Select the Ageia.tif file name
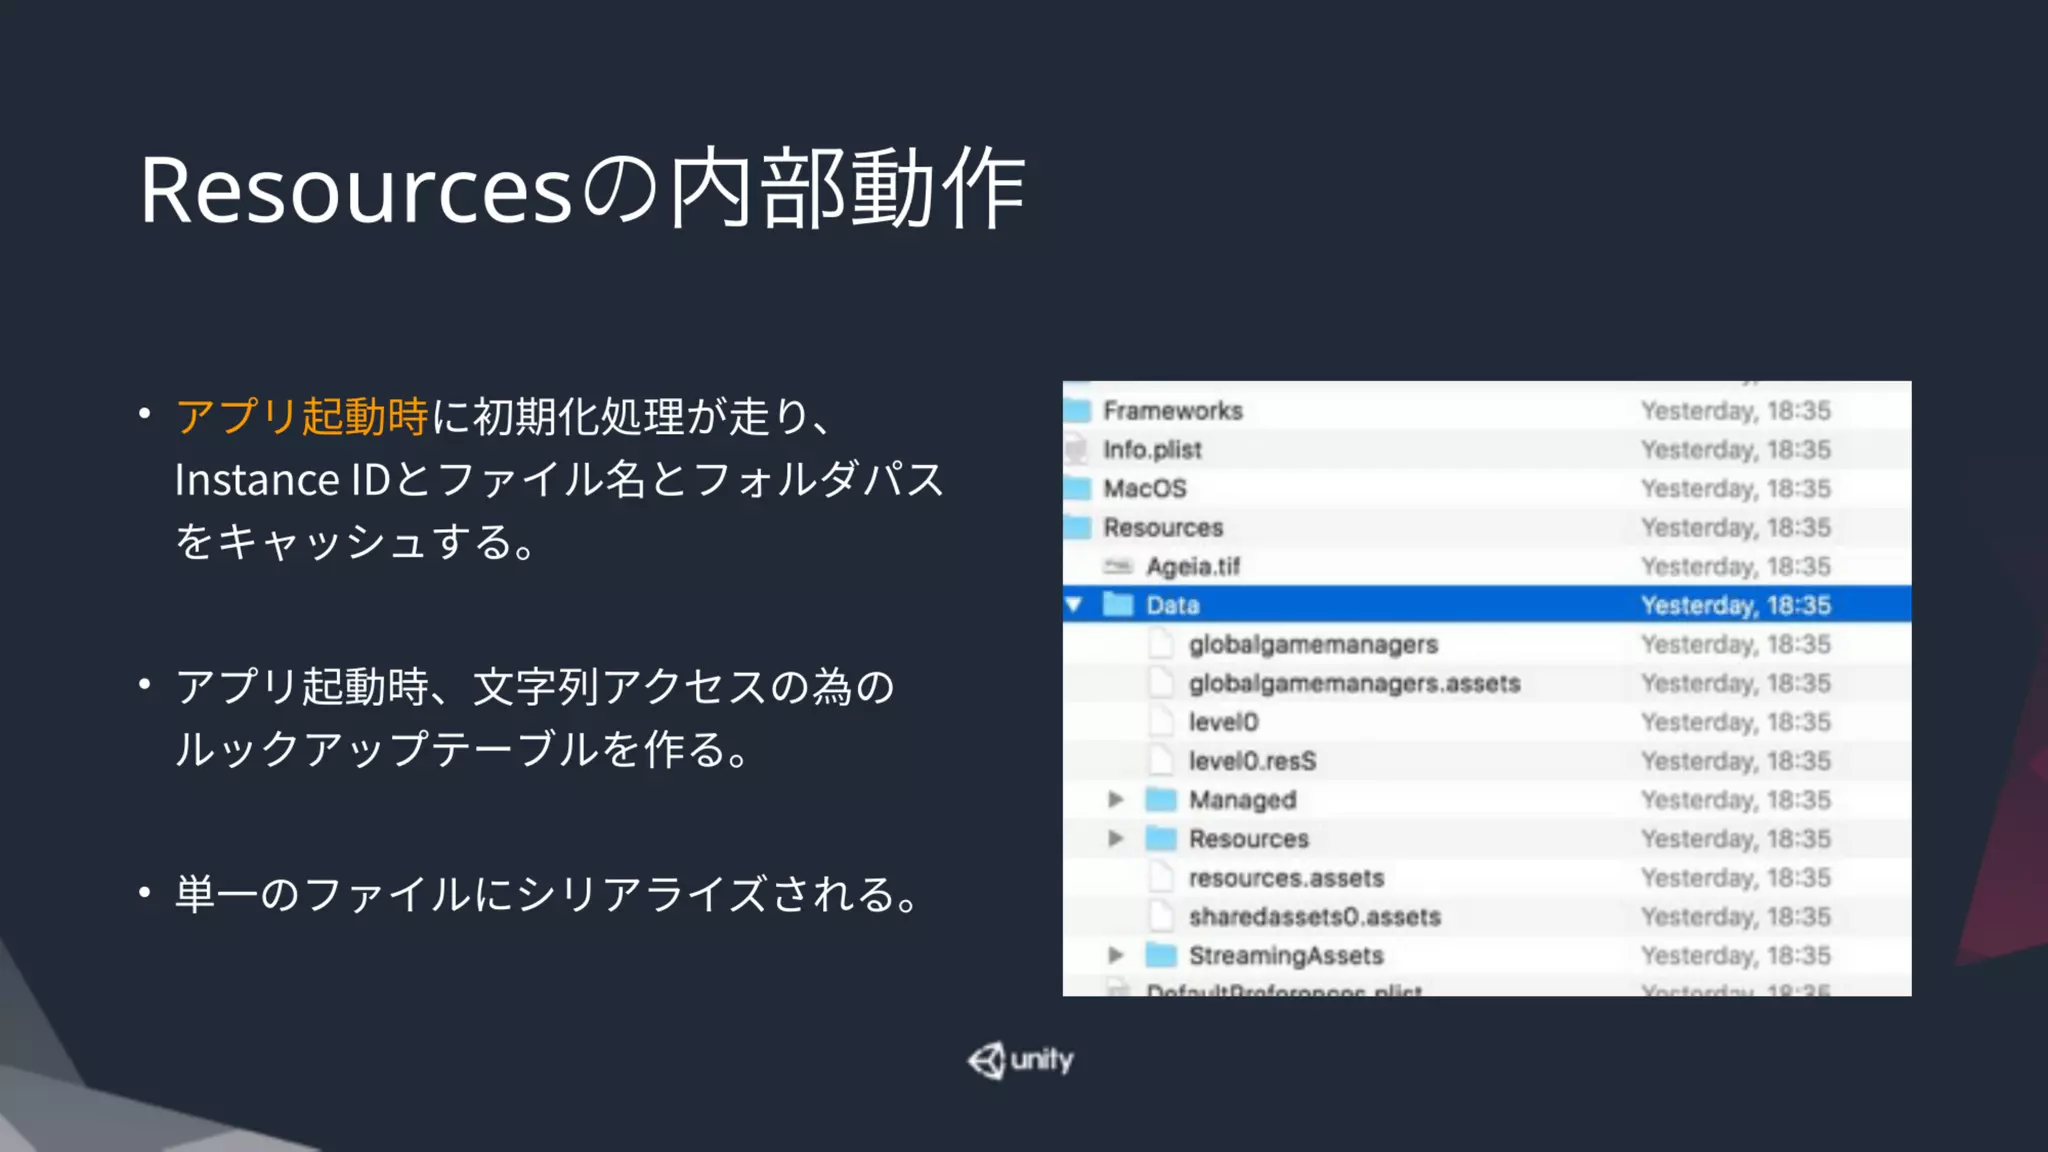 coord(1193,567)
